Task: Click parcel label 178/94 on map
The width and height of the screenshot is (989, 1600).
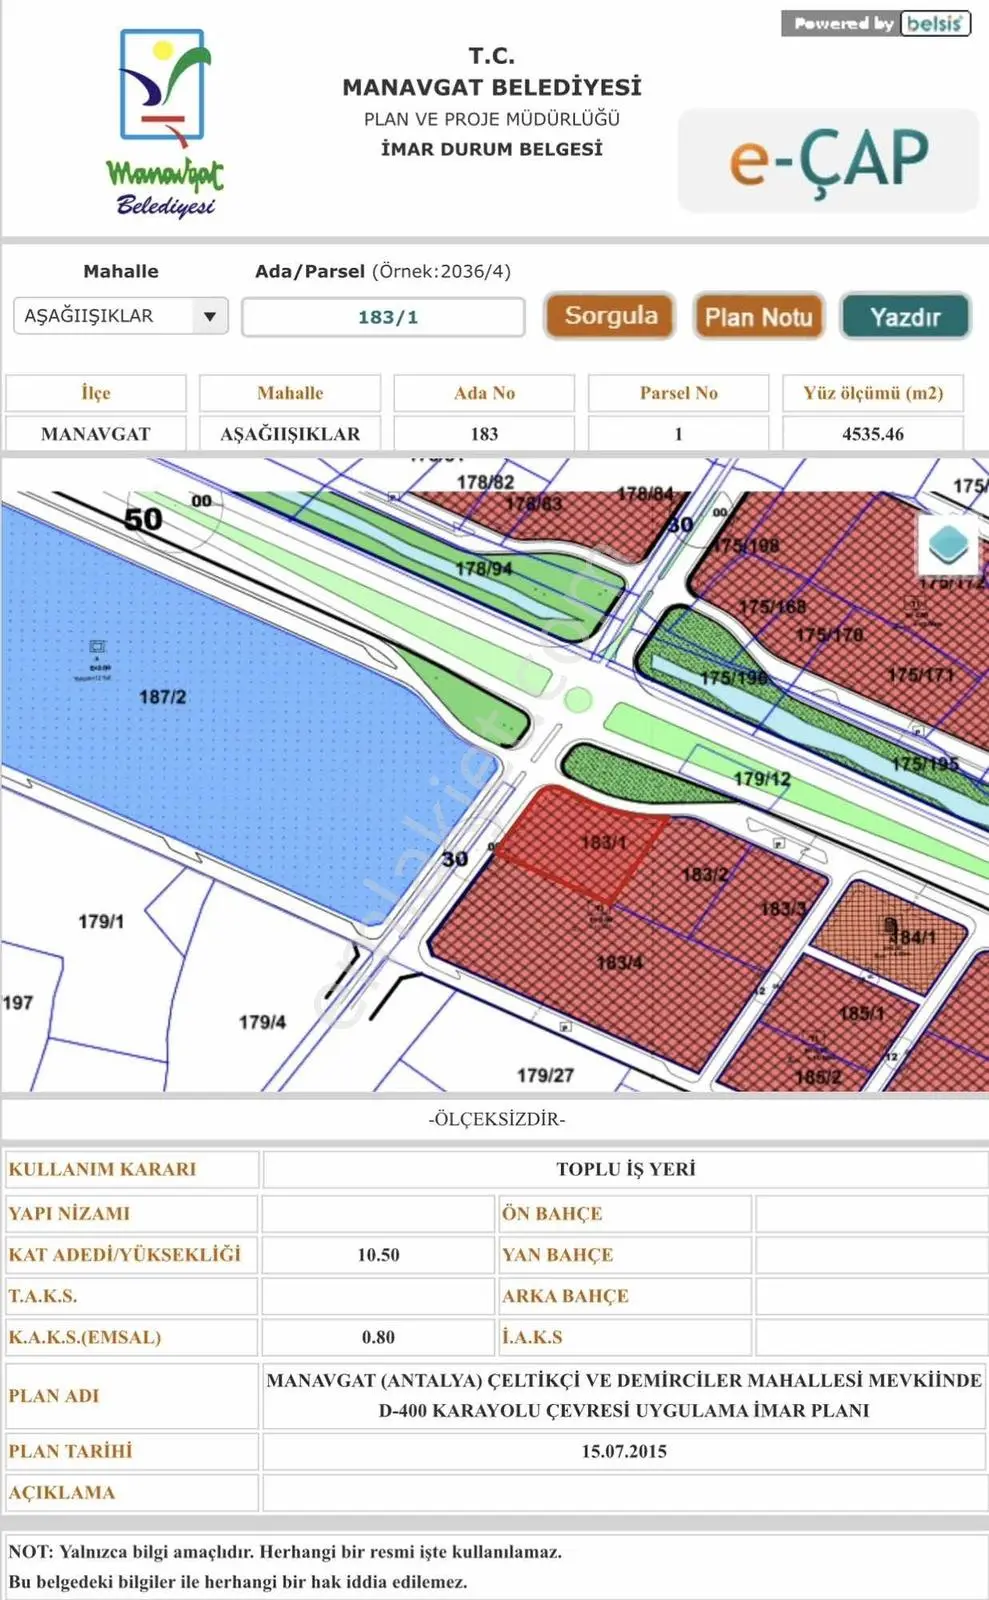Action: [484, 569]
